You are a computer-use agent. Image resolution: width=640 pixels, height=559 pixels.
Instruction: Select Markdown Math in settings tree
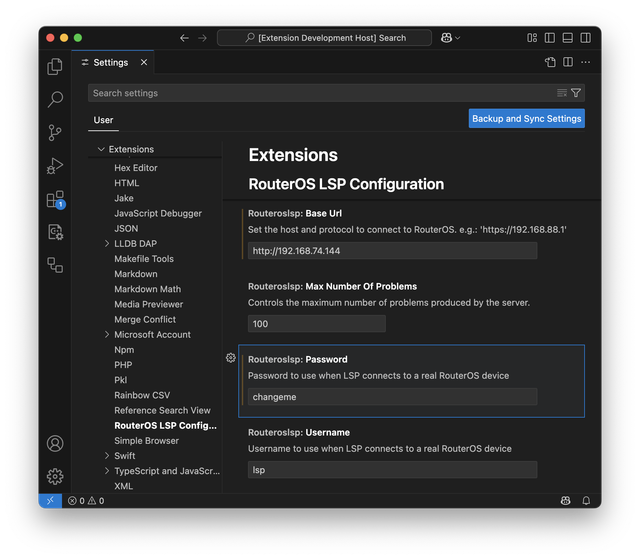point(147,289)
